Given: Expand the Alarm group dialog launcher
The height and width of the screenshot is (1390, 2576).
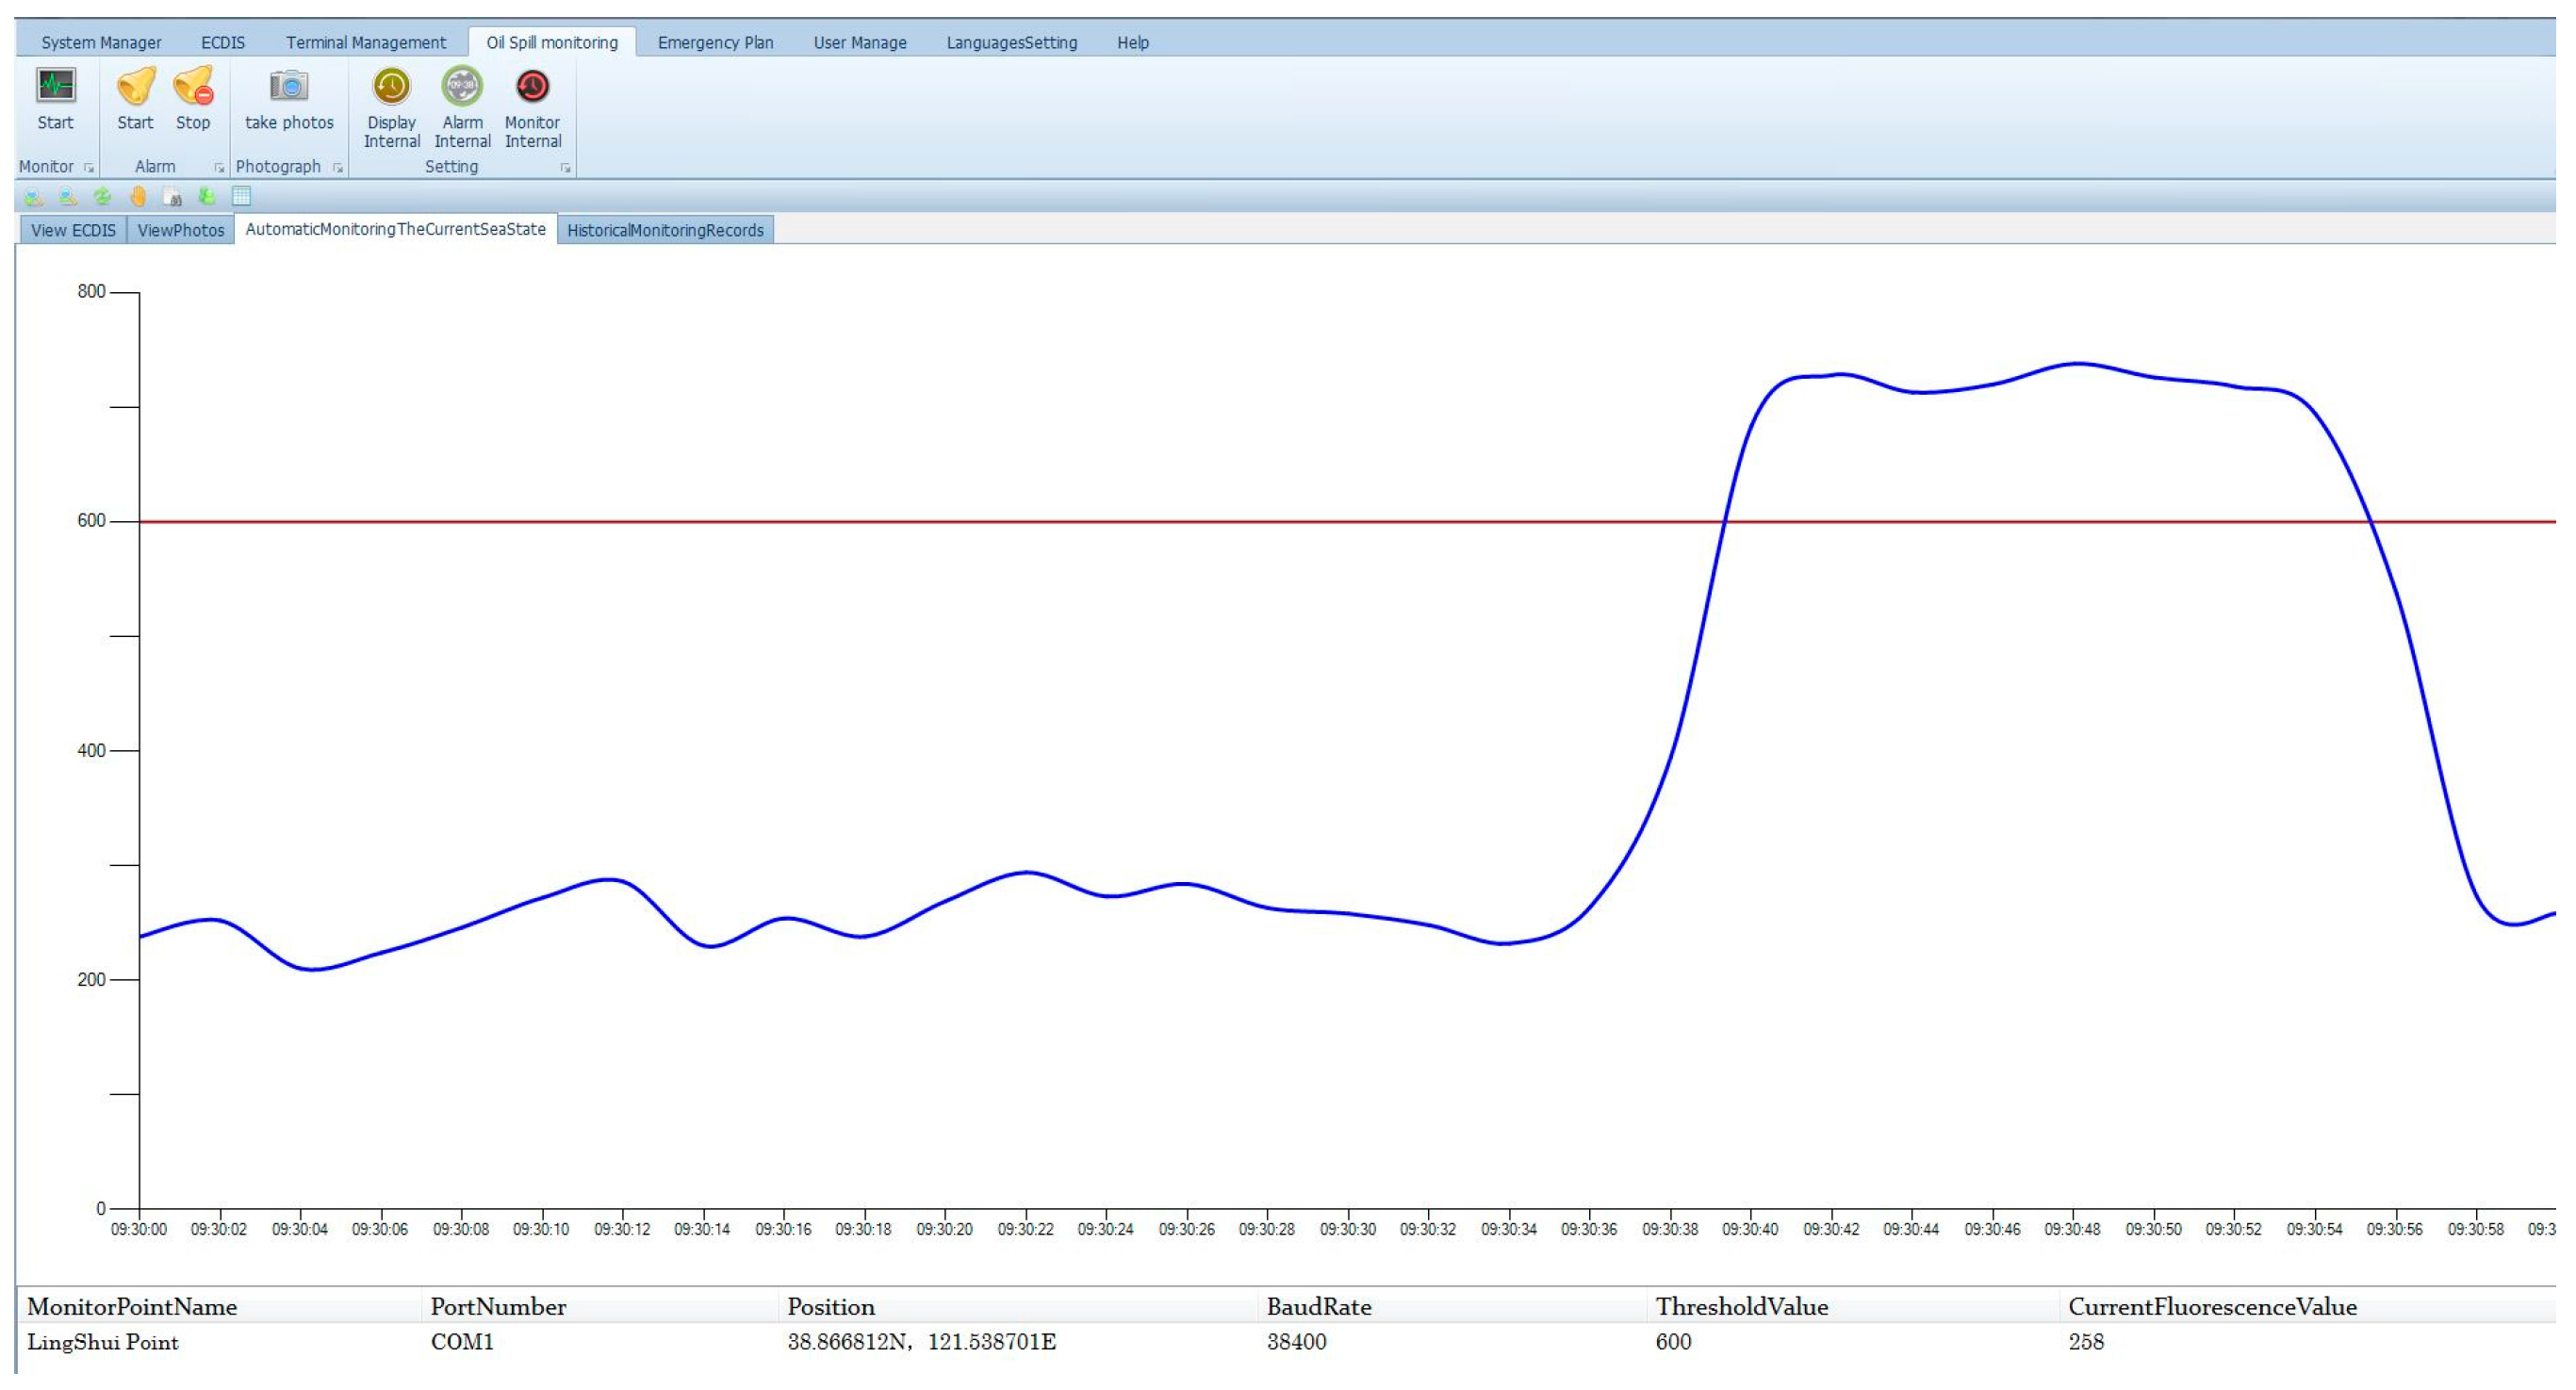Looking at the screenshot, I should 219,168.
